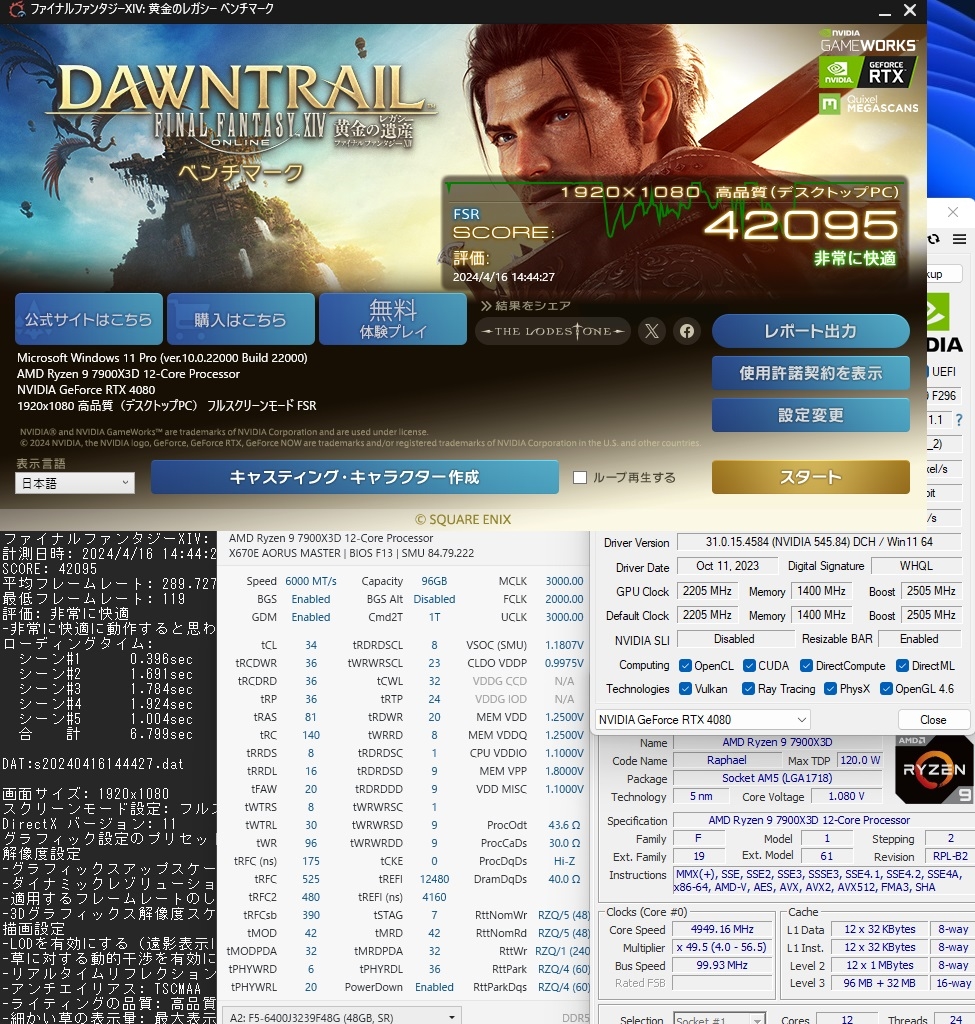Click the tCL 34 timing value

[x=311, y=645]
